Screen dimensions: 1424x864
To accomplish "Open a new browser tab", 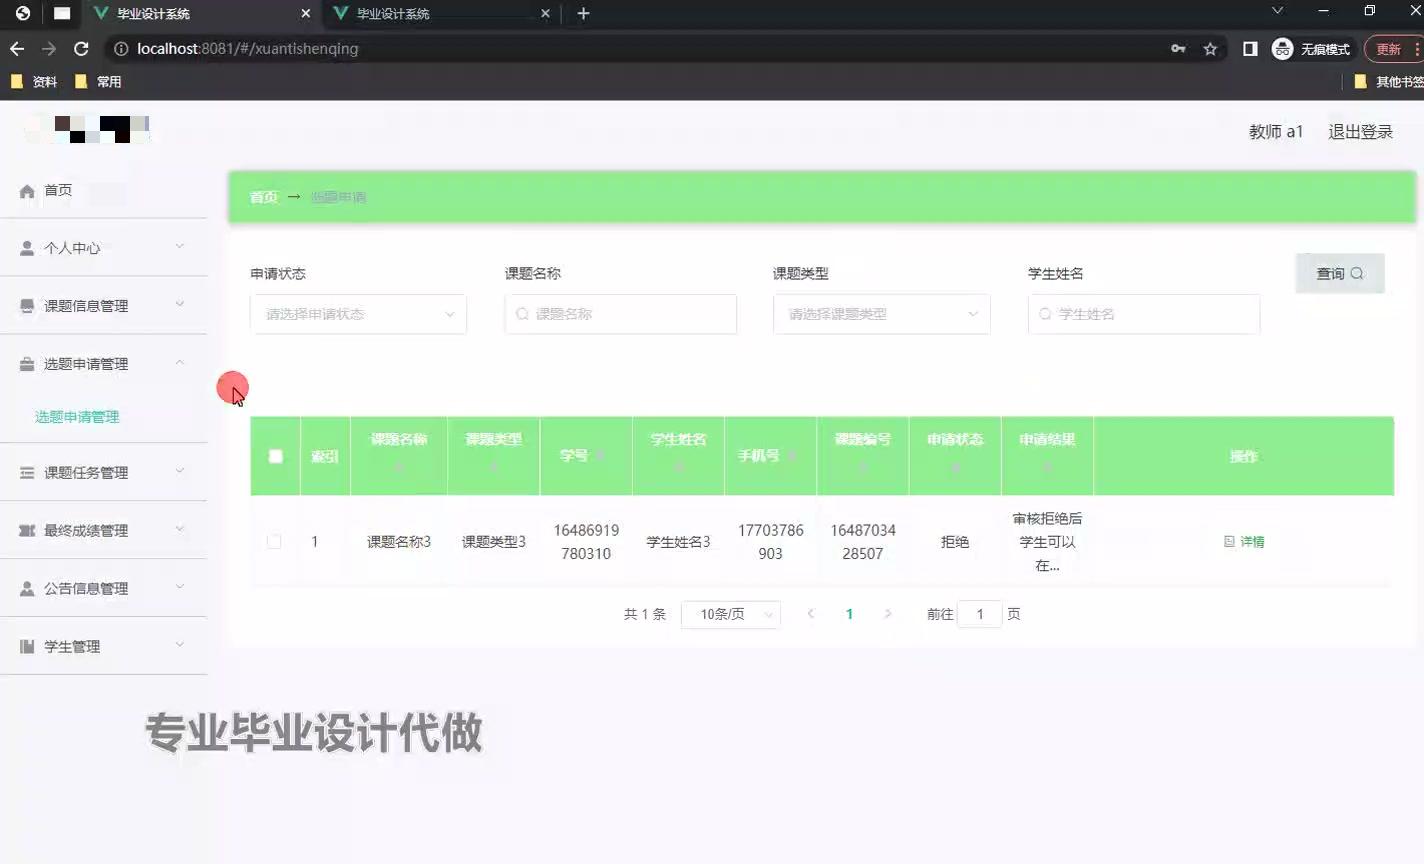I will [583, 13].
